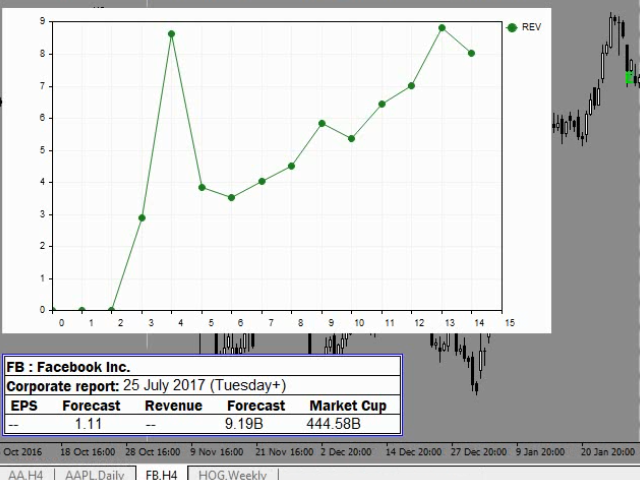Screen dimensions: 640x480
Task: Click the '18 Oct 16:00' time axis label
Action: [87, 452]
